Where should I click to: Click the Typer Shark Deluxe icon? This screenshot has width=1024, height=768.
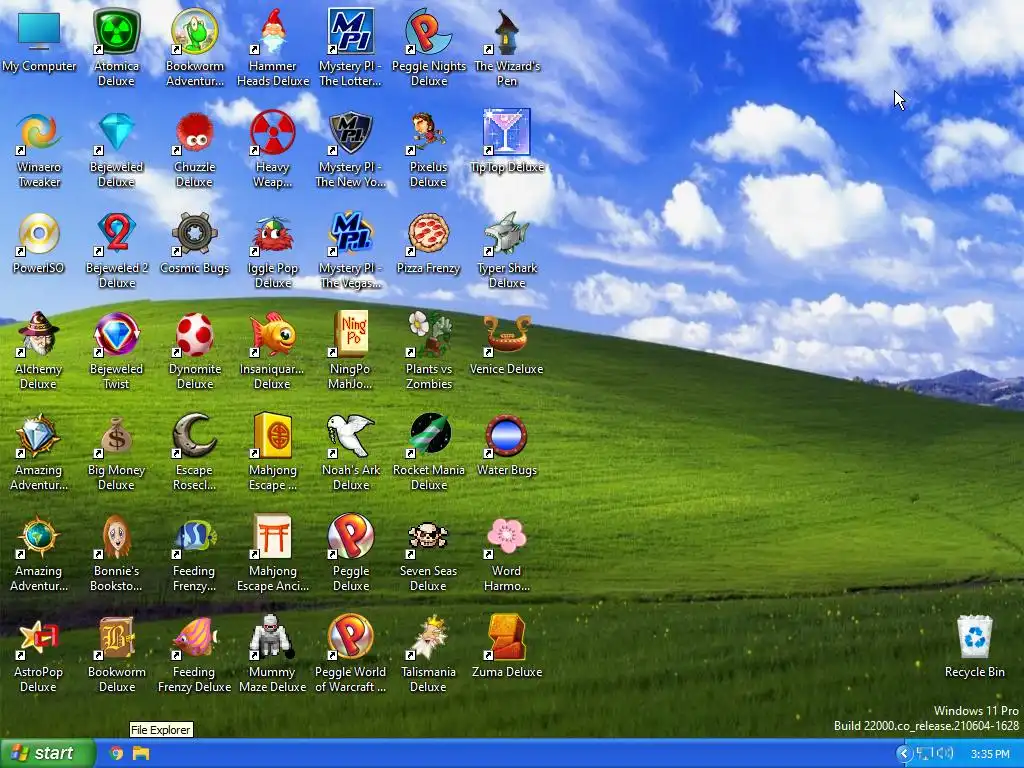[507, 234]
